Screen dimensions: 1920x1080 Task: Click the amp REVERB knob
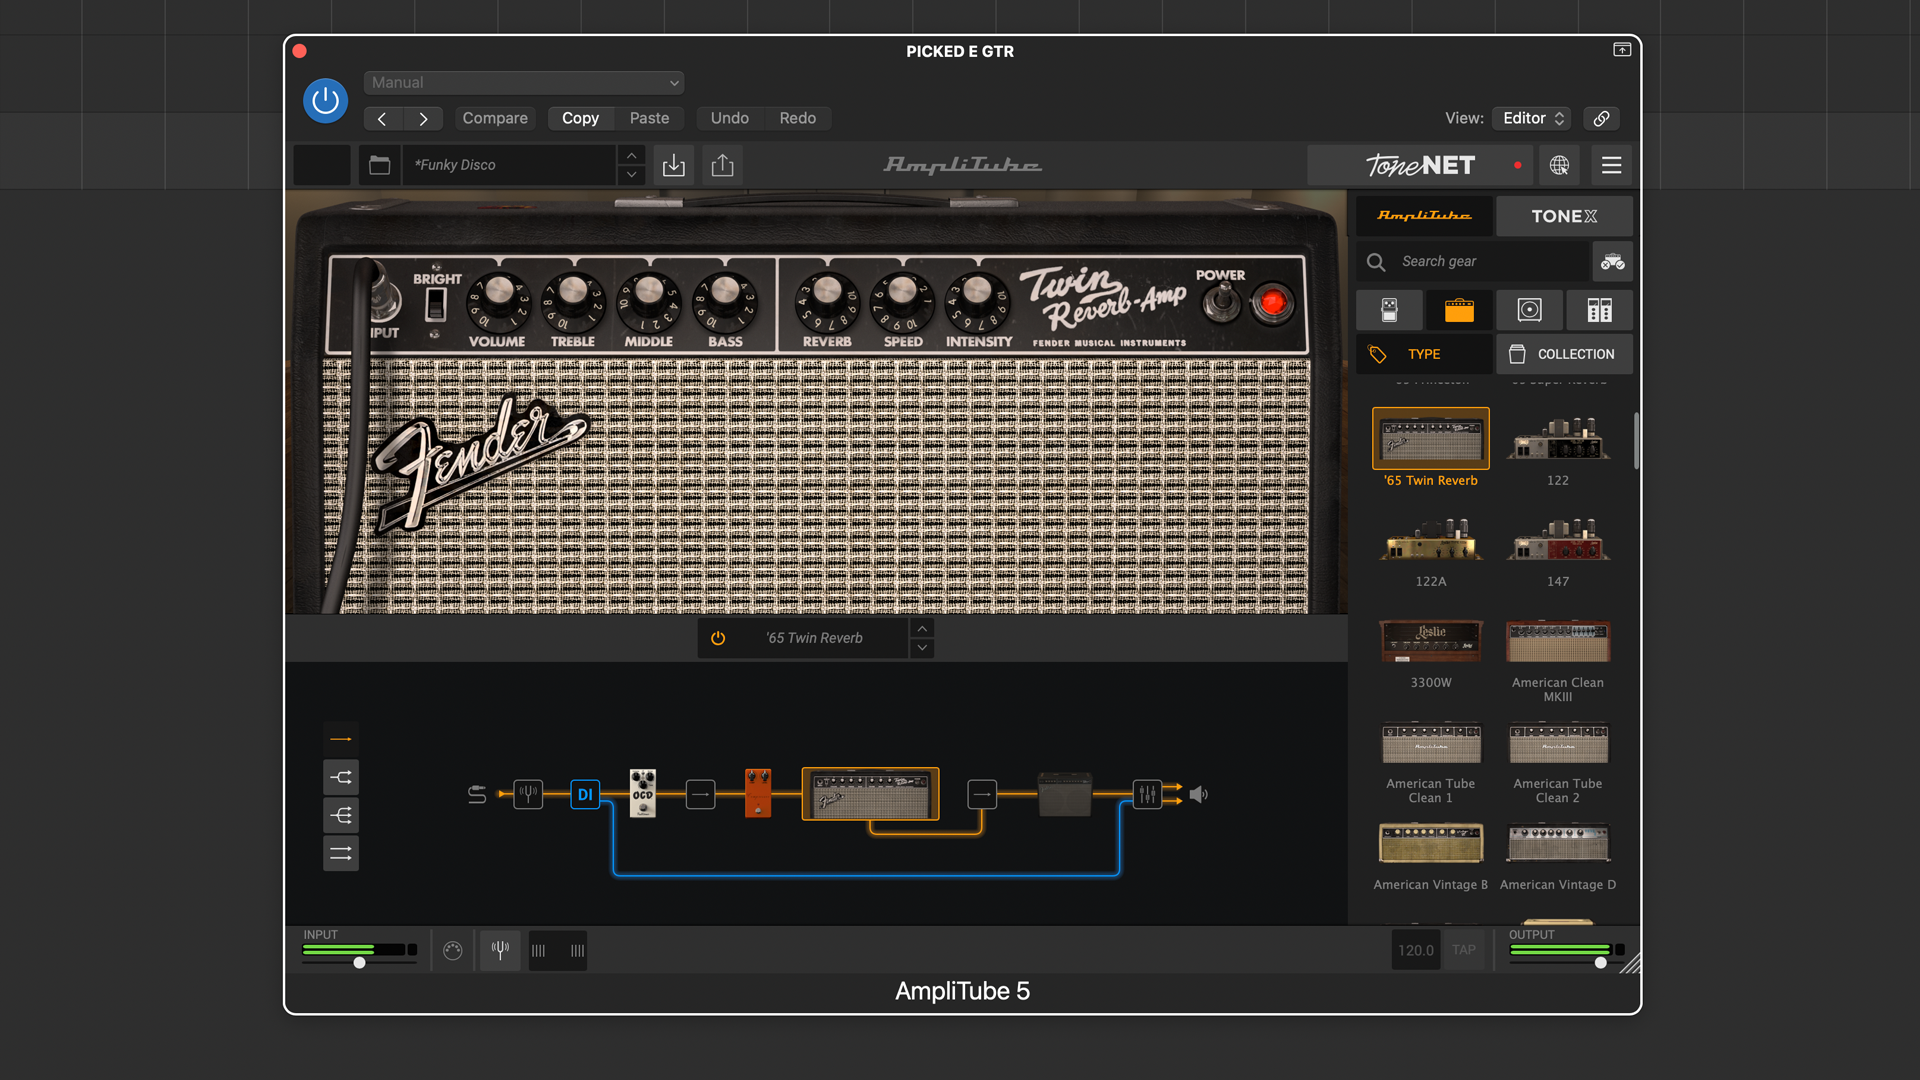827,301
